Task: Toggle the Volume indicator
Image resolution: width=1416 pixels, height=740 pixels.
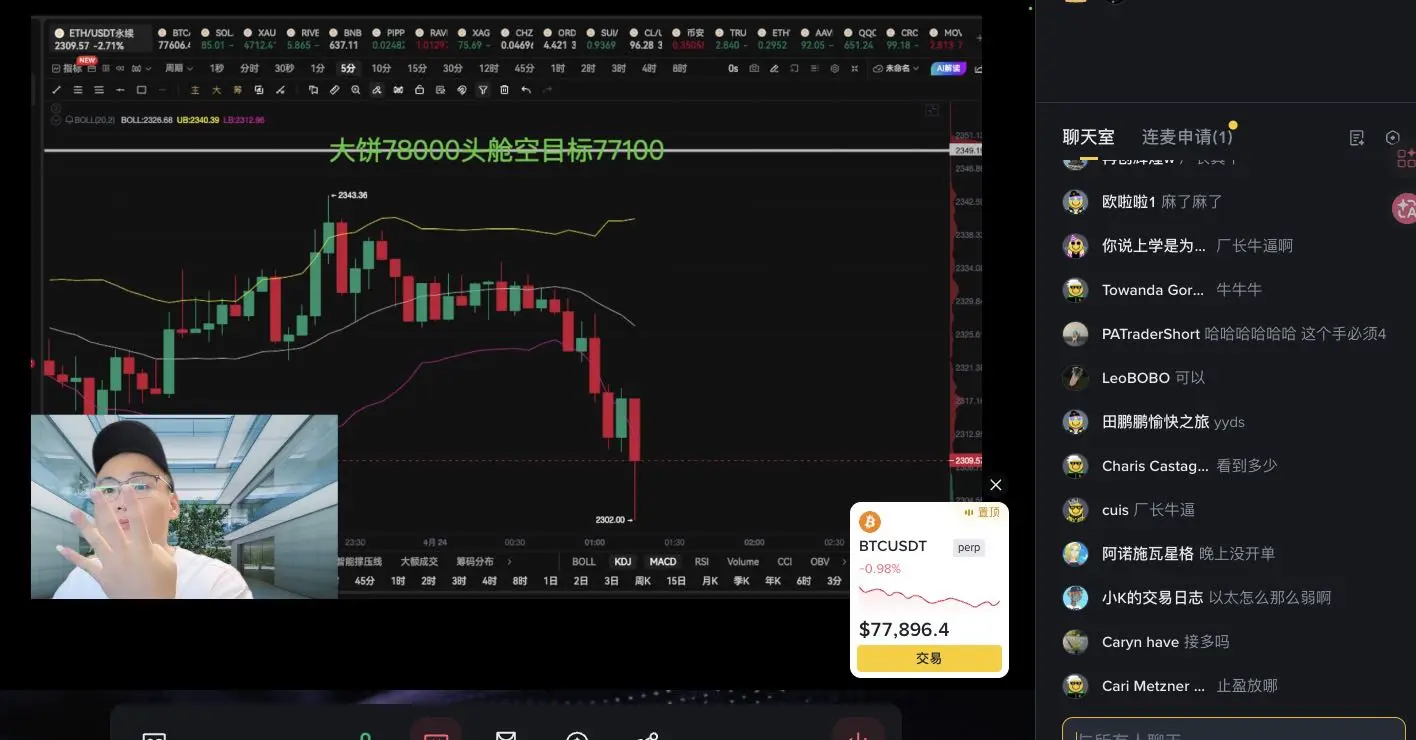Action: pos(743,562)
